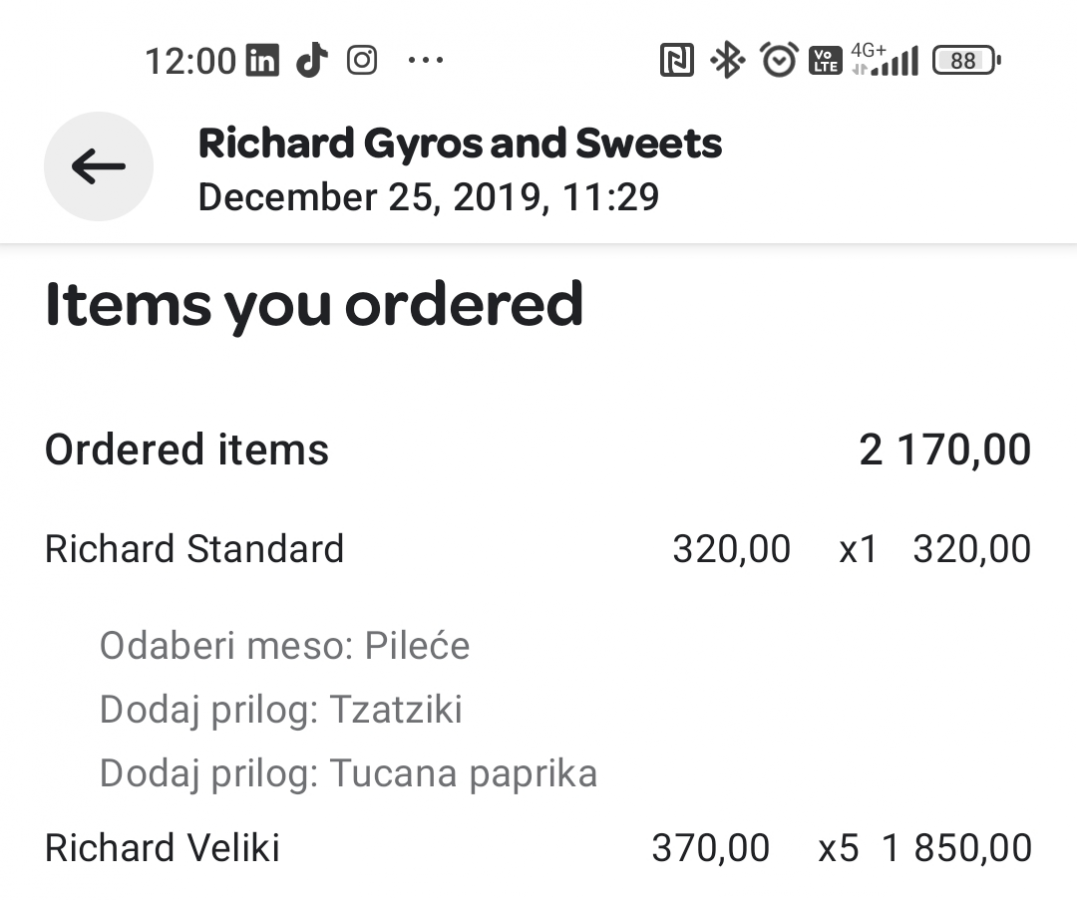Tap the alarm clock status icon
1077x900 pixels.
(x=779, y=61)
